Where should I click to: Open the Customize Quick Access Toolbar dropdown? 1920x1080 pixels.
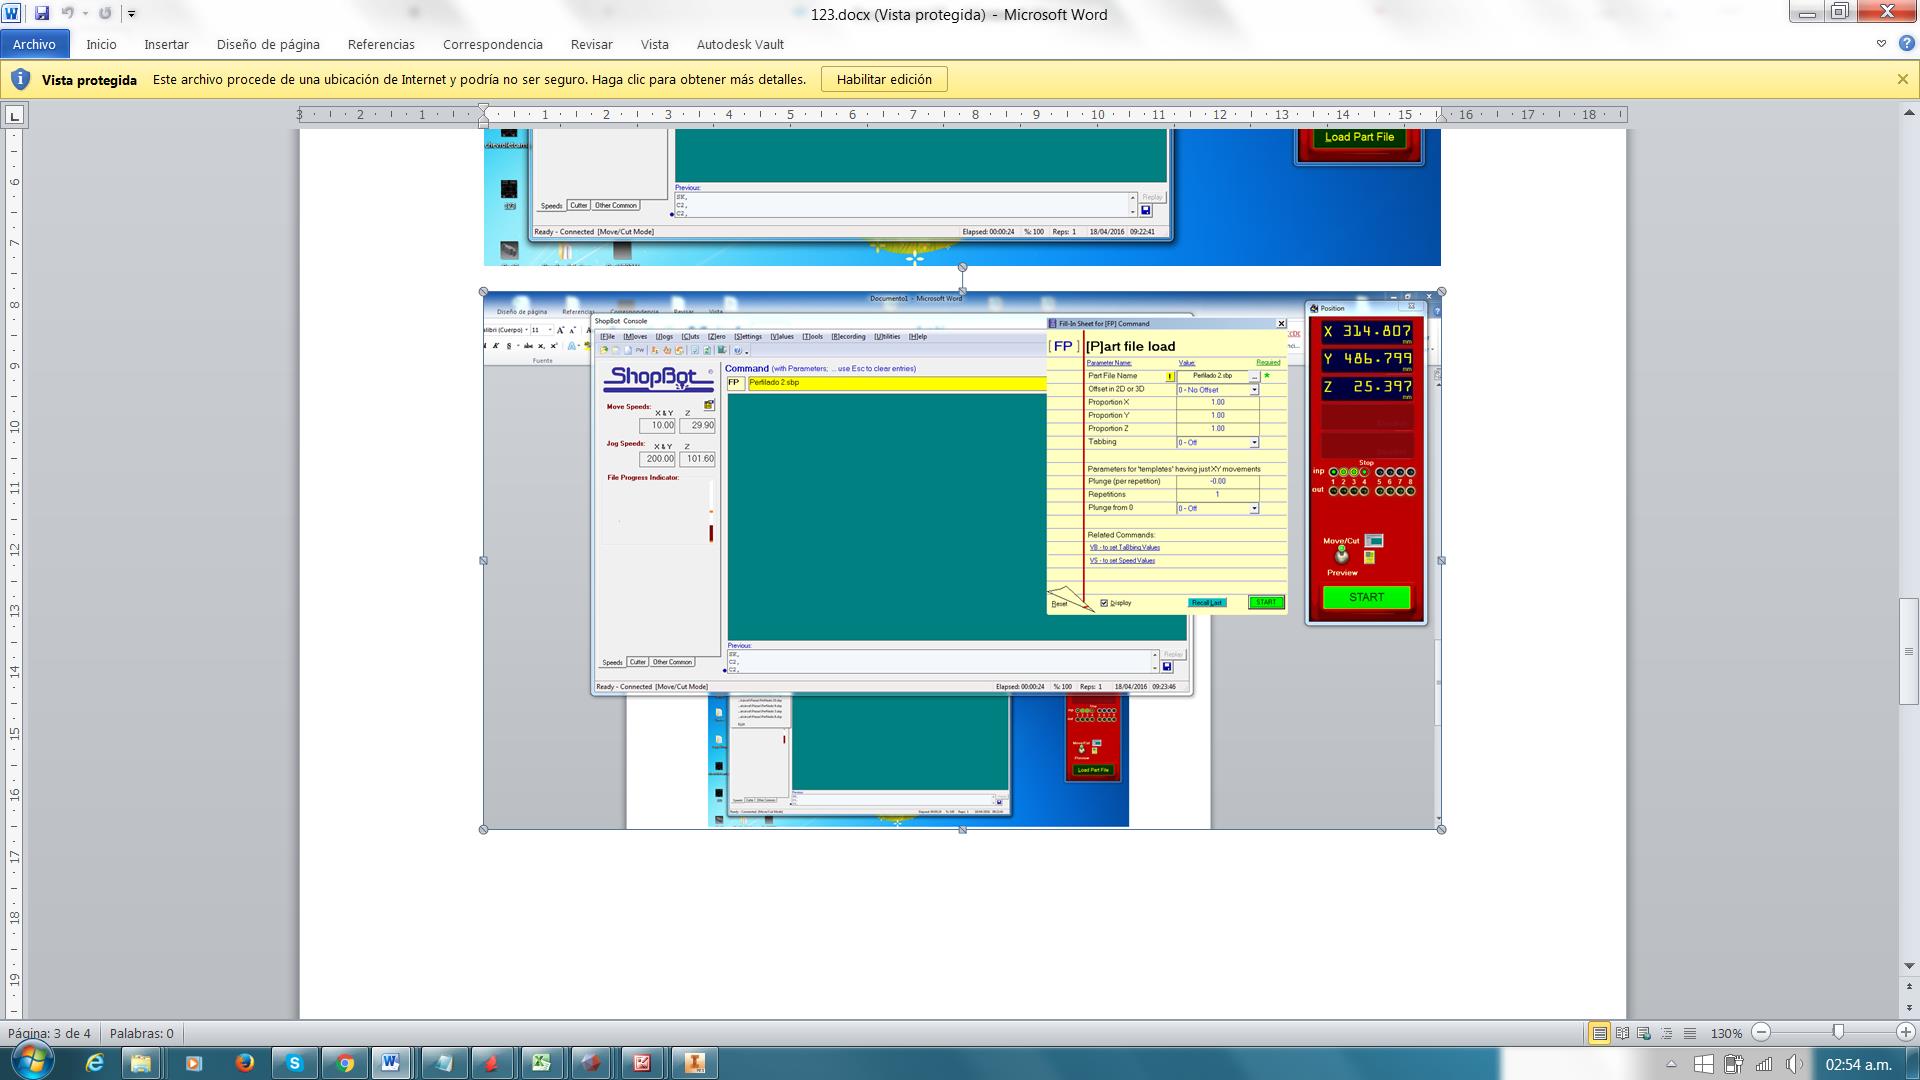131,14
